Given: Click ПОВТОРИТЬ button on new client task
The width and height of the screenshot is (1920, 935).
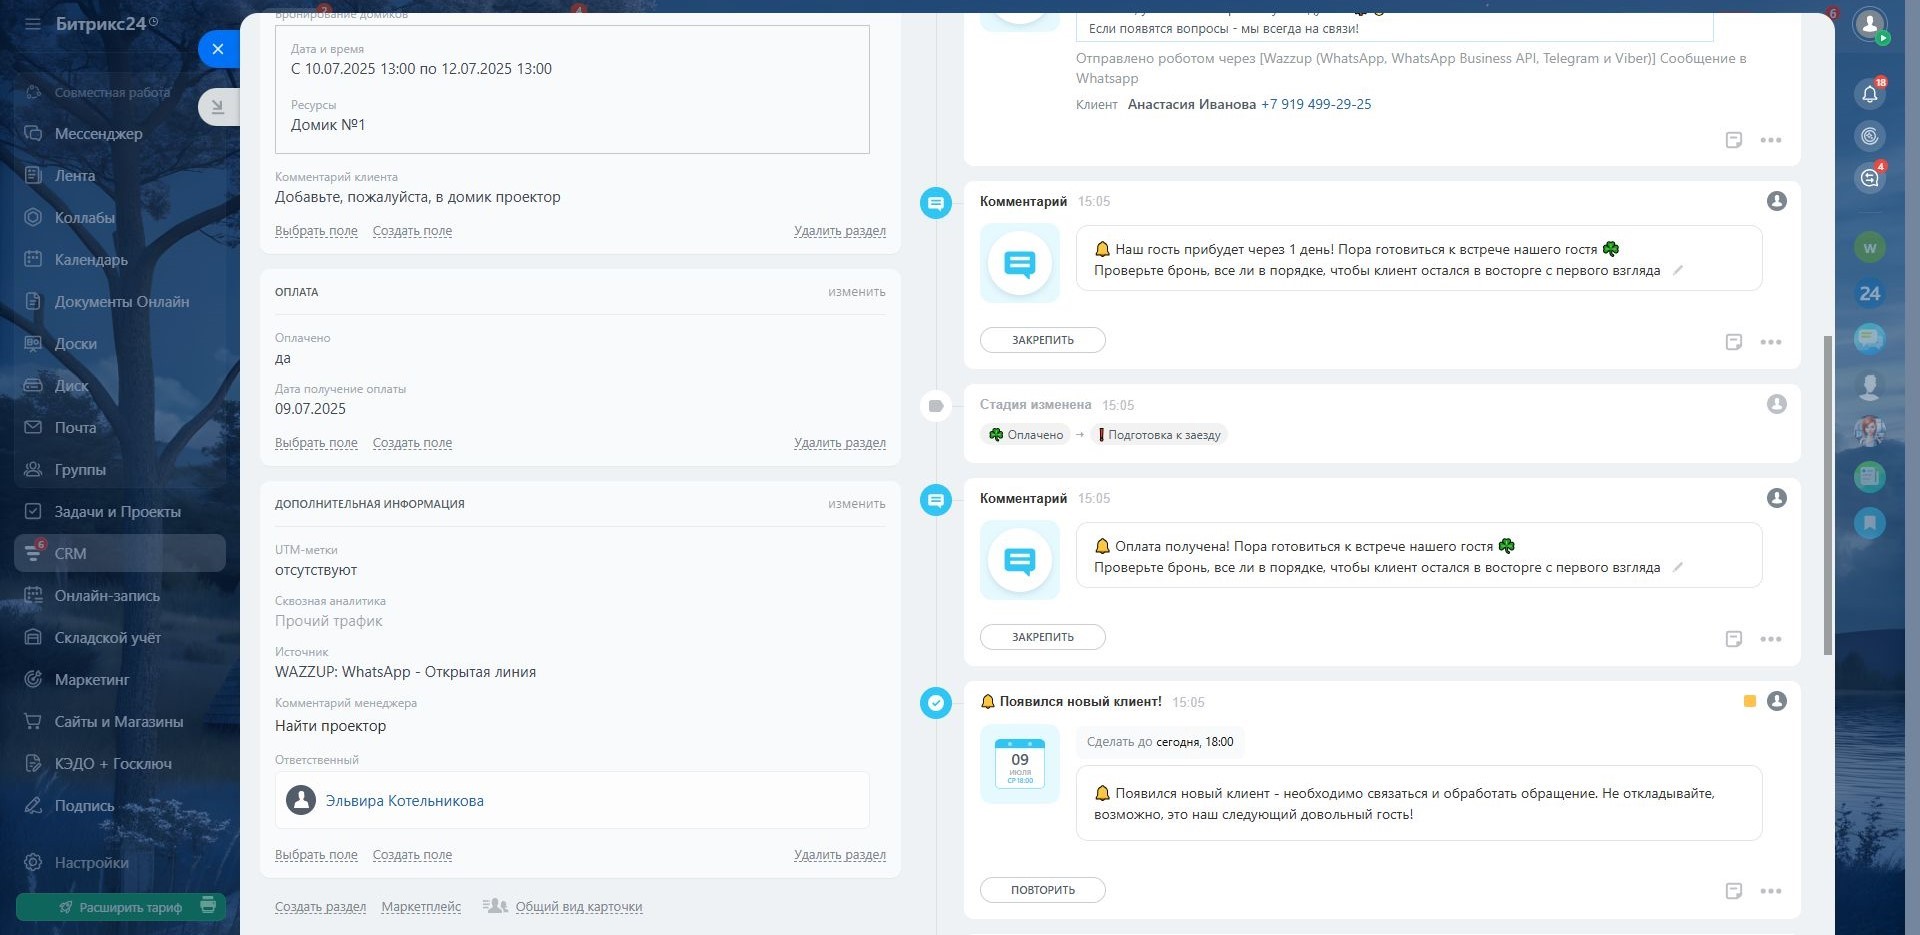Looking at the screenshot, I should tap(1042, 890).
